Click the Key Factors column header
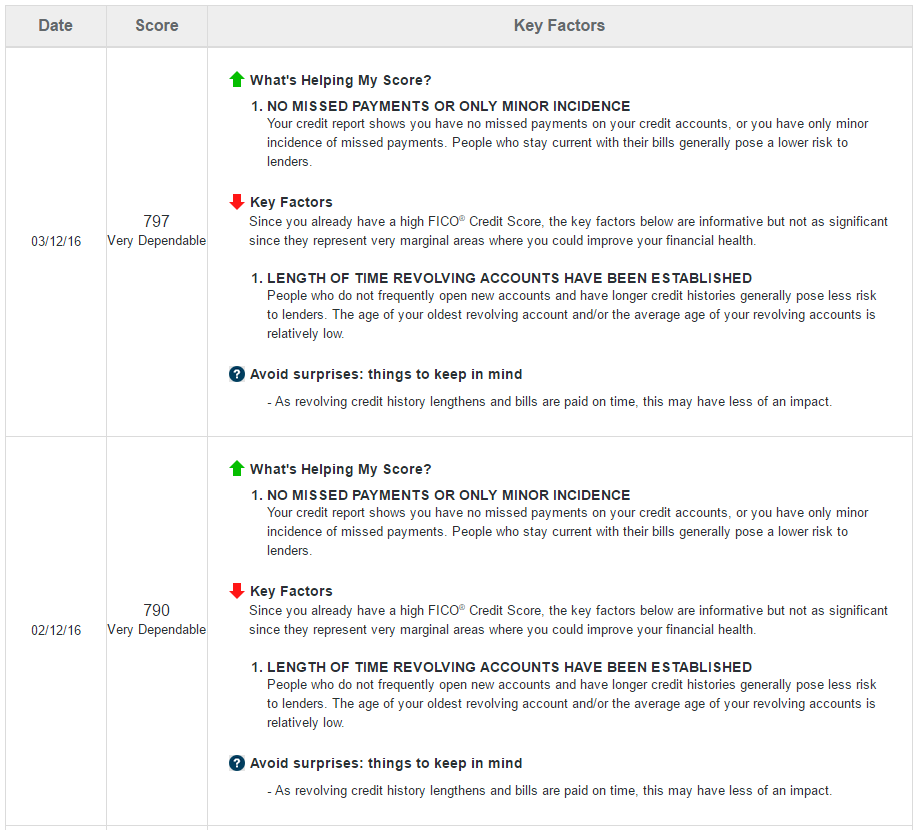920x830 pixels. tap(559, 26)
